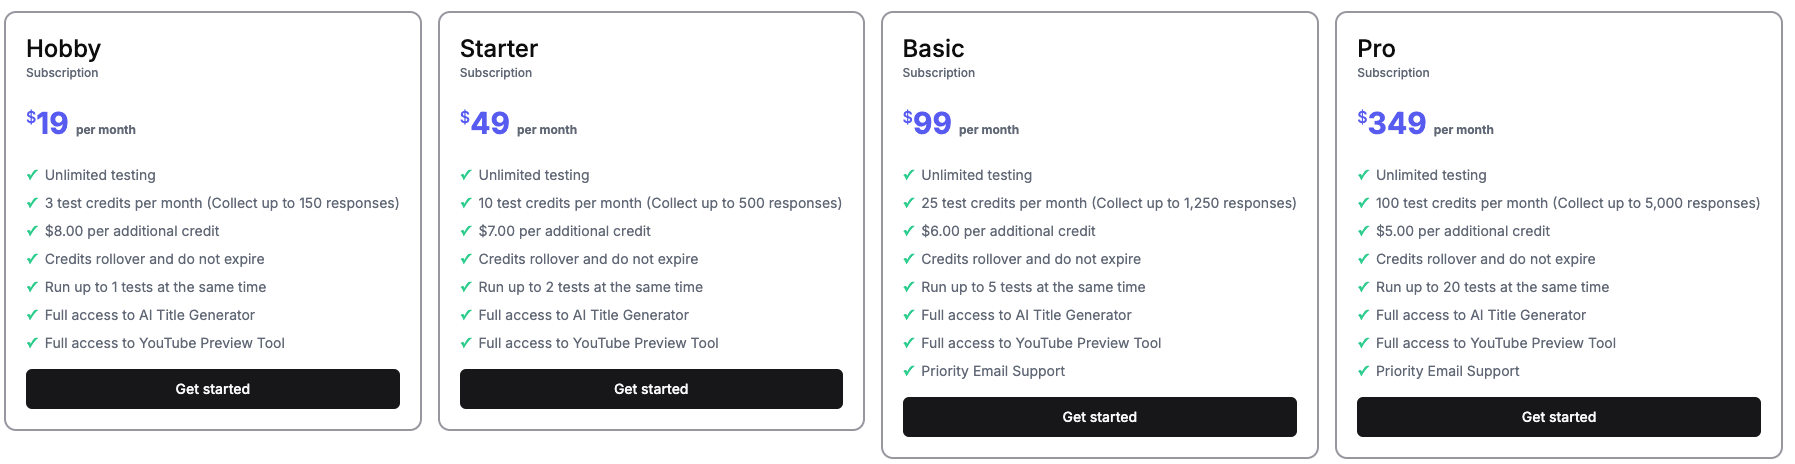Click the Starter plan heading

pyautogui.click(x=498, y=49)
